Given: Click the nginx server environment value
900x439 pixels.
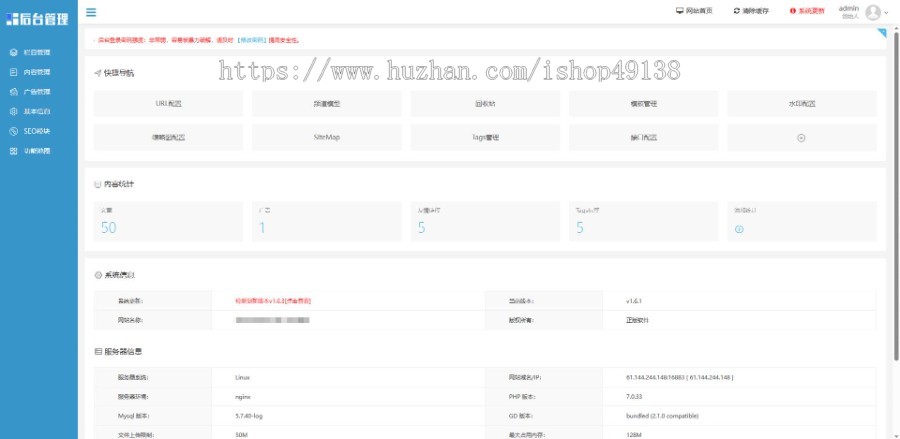Looking at the screenshot, I should 243,397.
